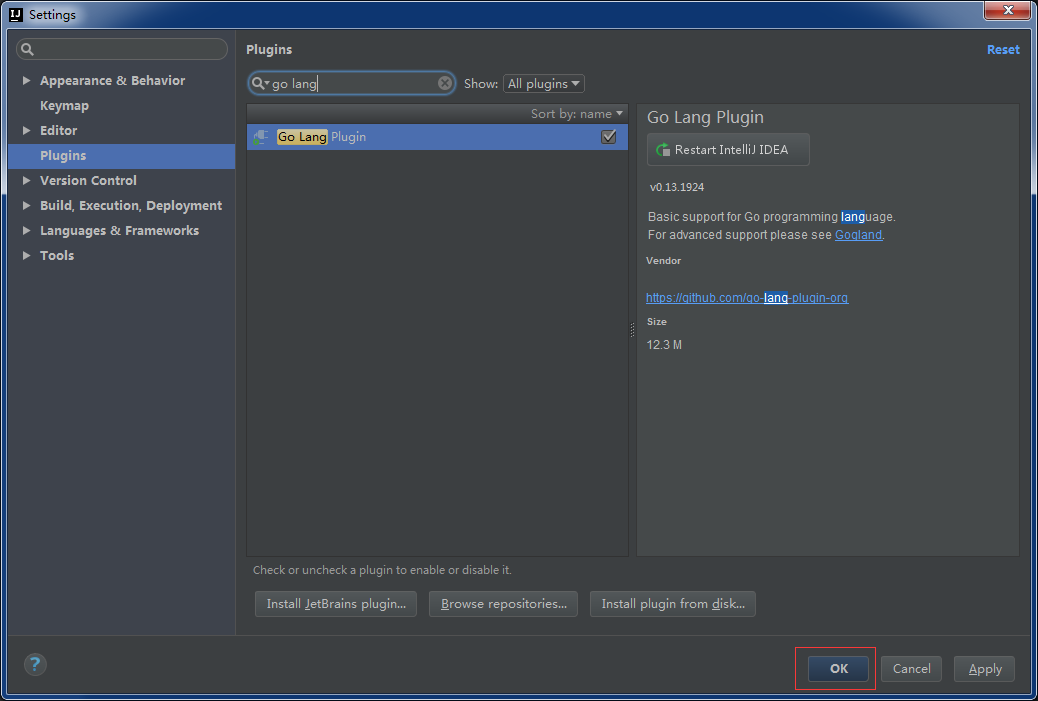Open the Gogland hyperlink
This screenshot has width=1038, height=701.
coord(859,234)
